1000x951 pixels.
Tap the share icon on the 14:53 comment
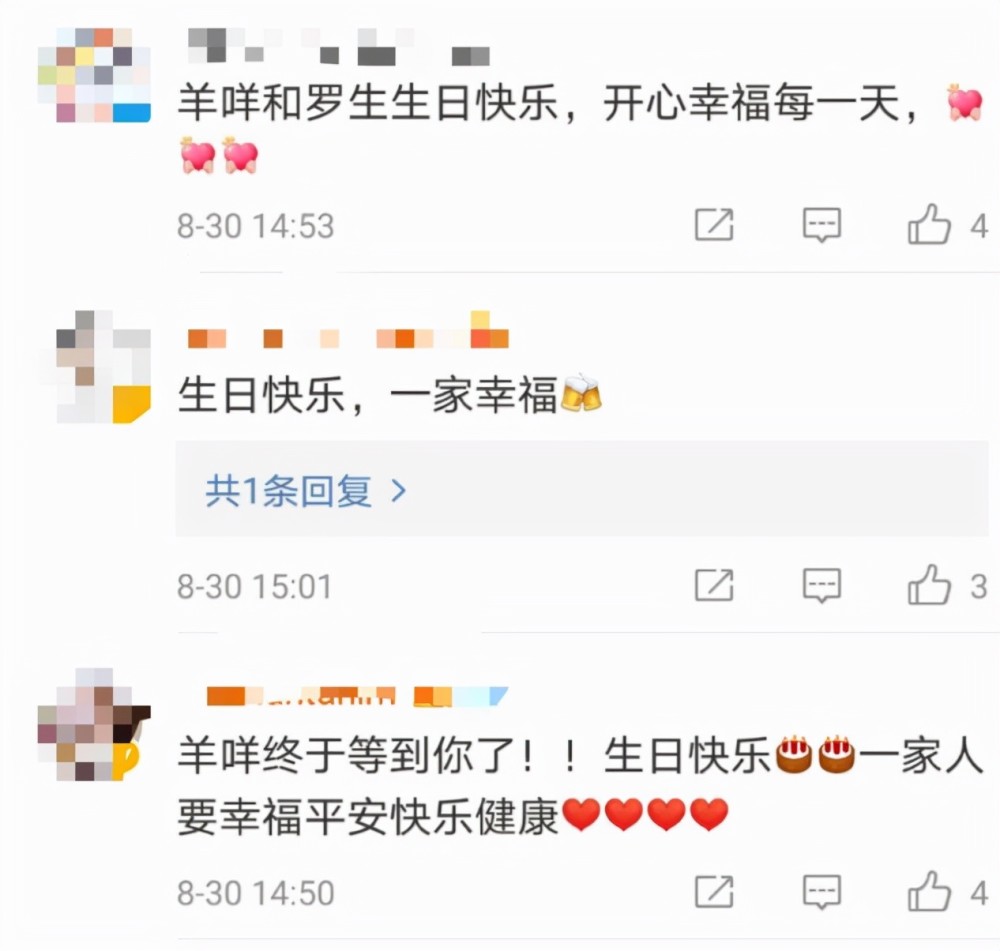[x=714, y=225]
